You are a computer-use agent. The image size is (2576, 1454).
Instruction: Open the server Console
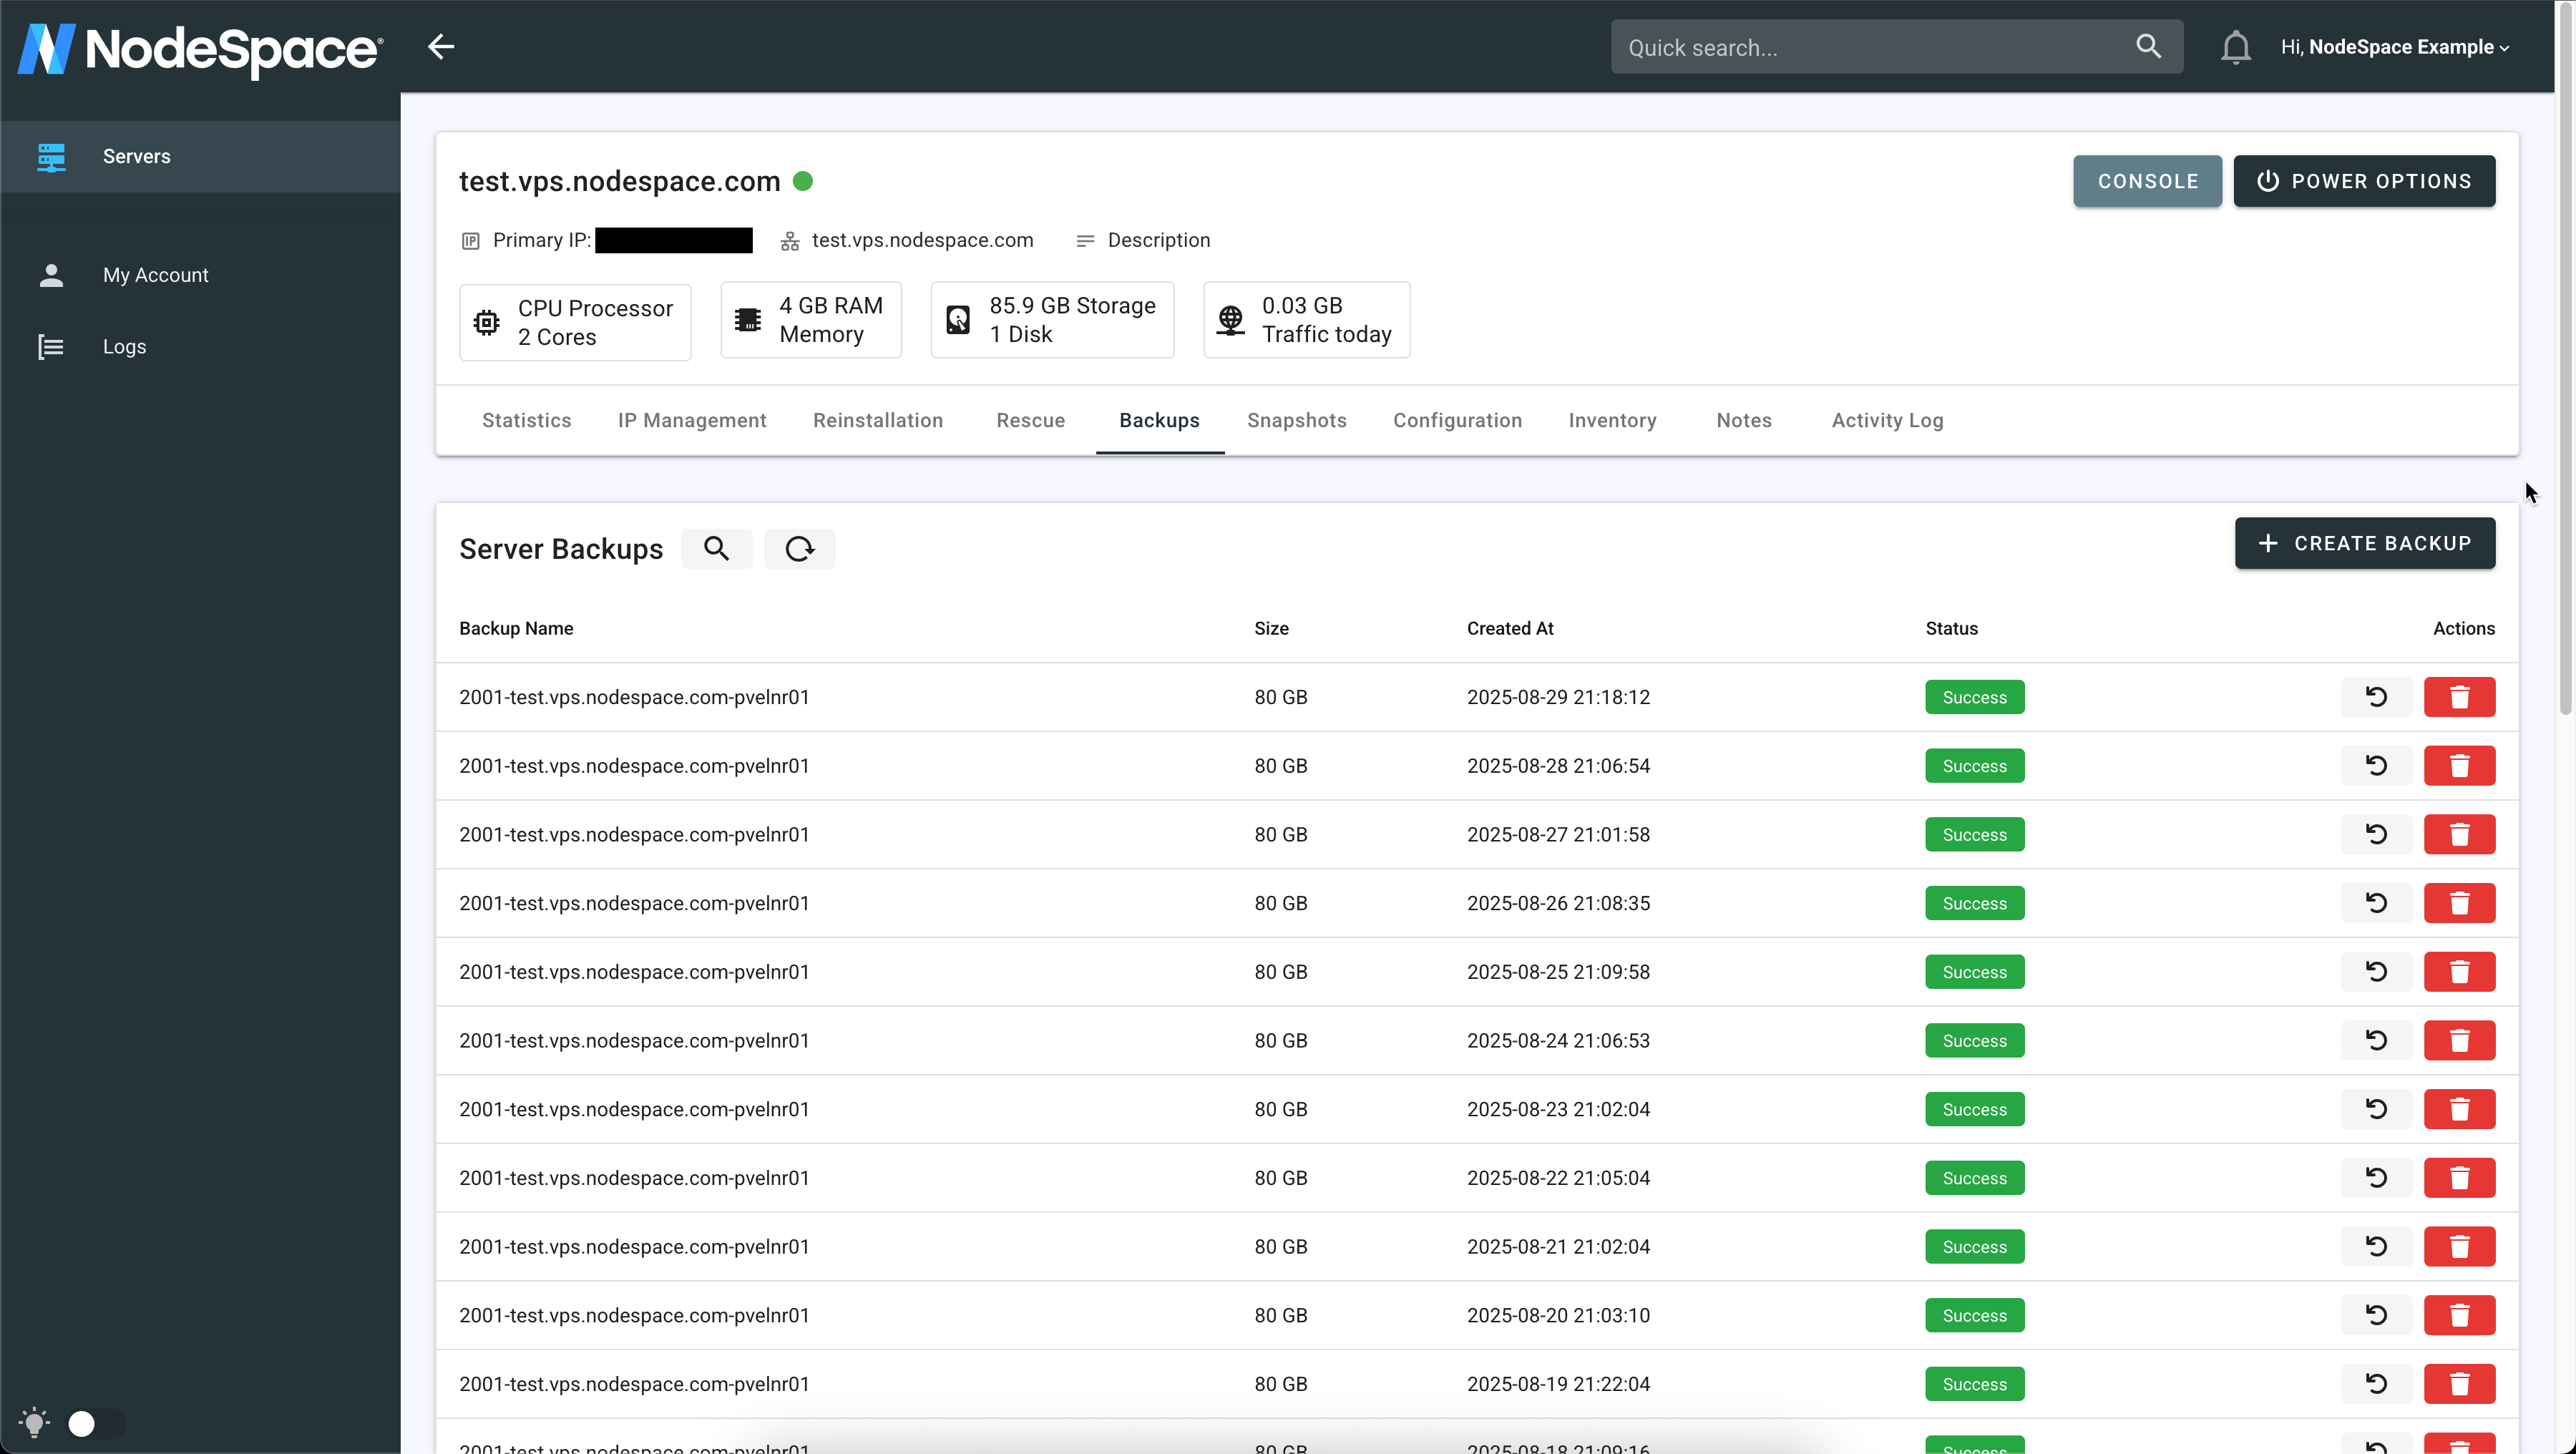point(2147,181)
